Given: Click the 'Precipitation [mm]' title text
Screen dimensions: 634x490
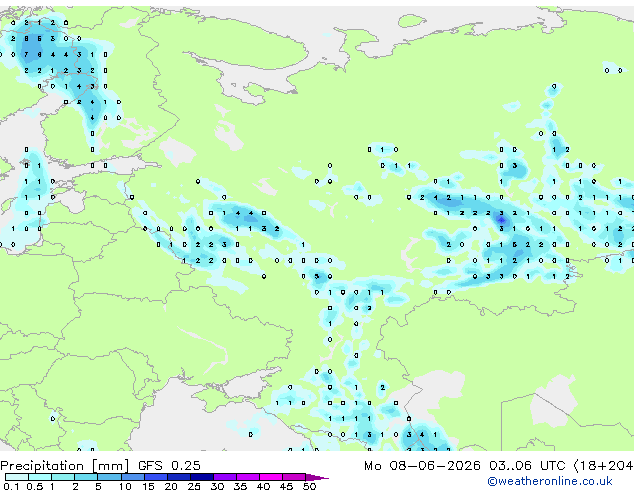Looking at the screenshot, I should [64, 466].
